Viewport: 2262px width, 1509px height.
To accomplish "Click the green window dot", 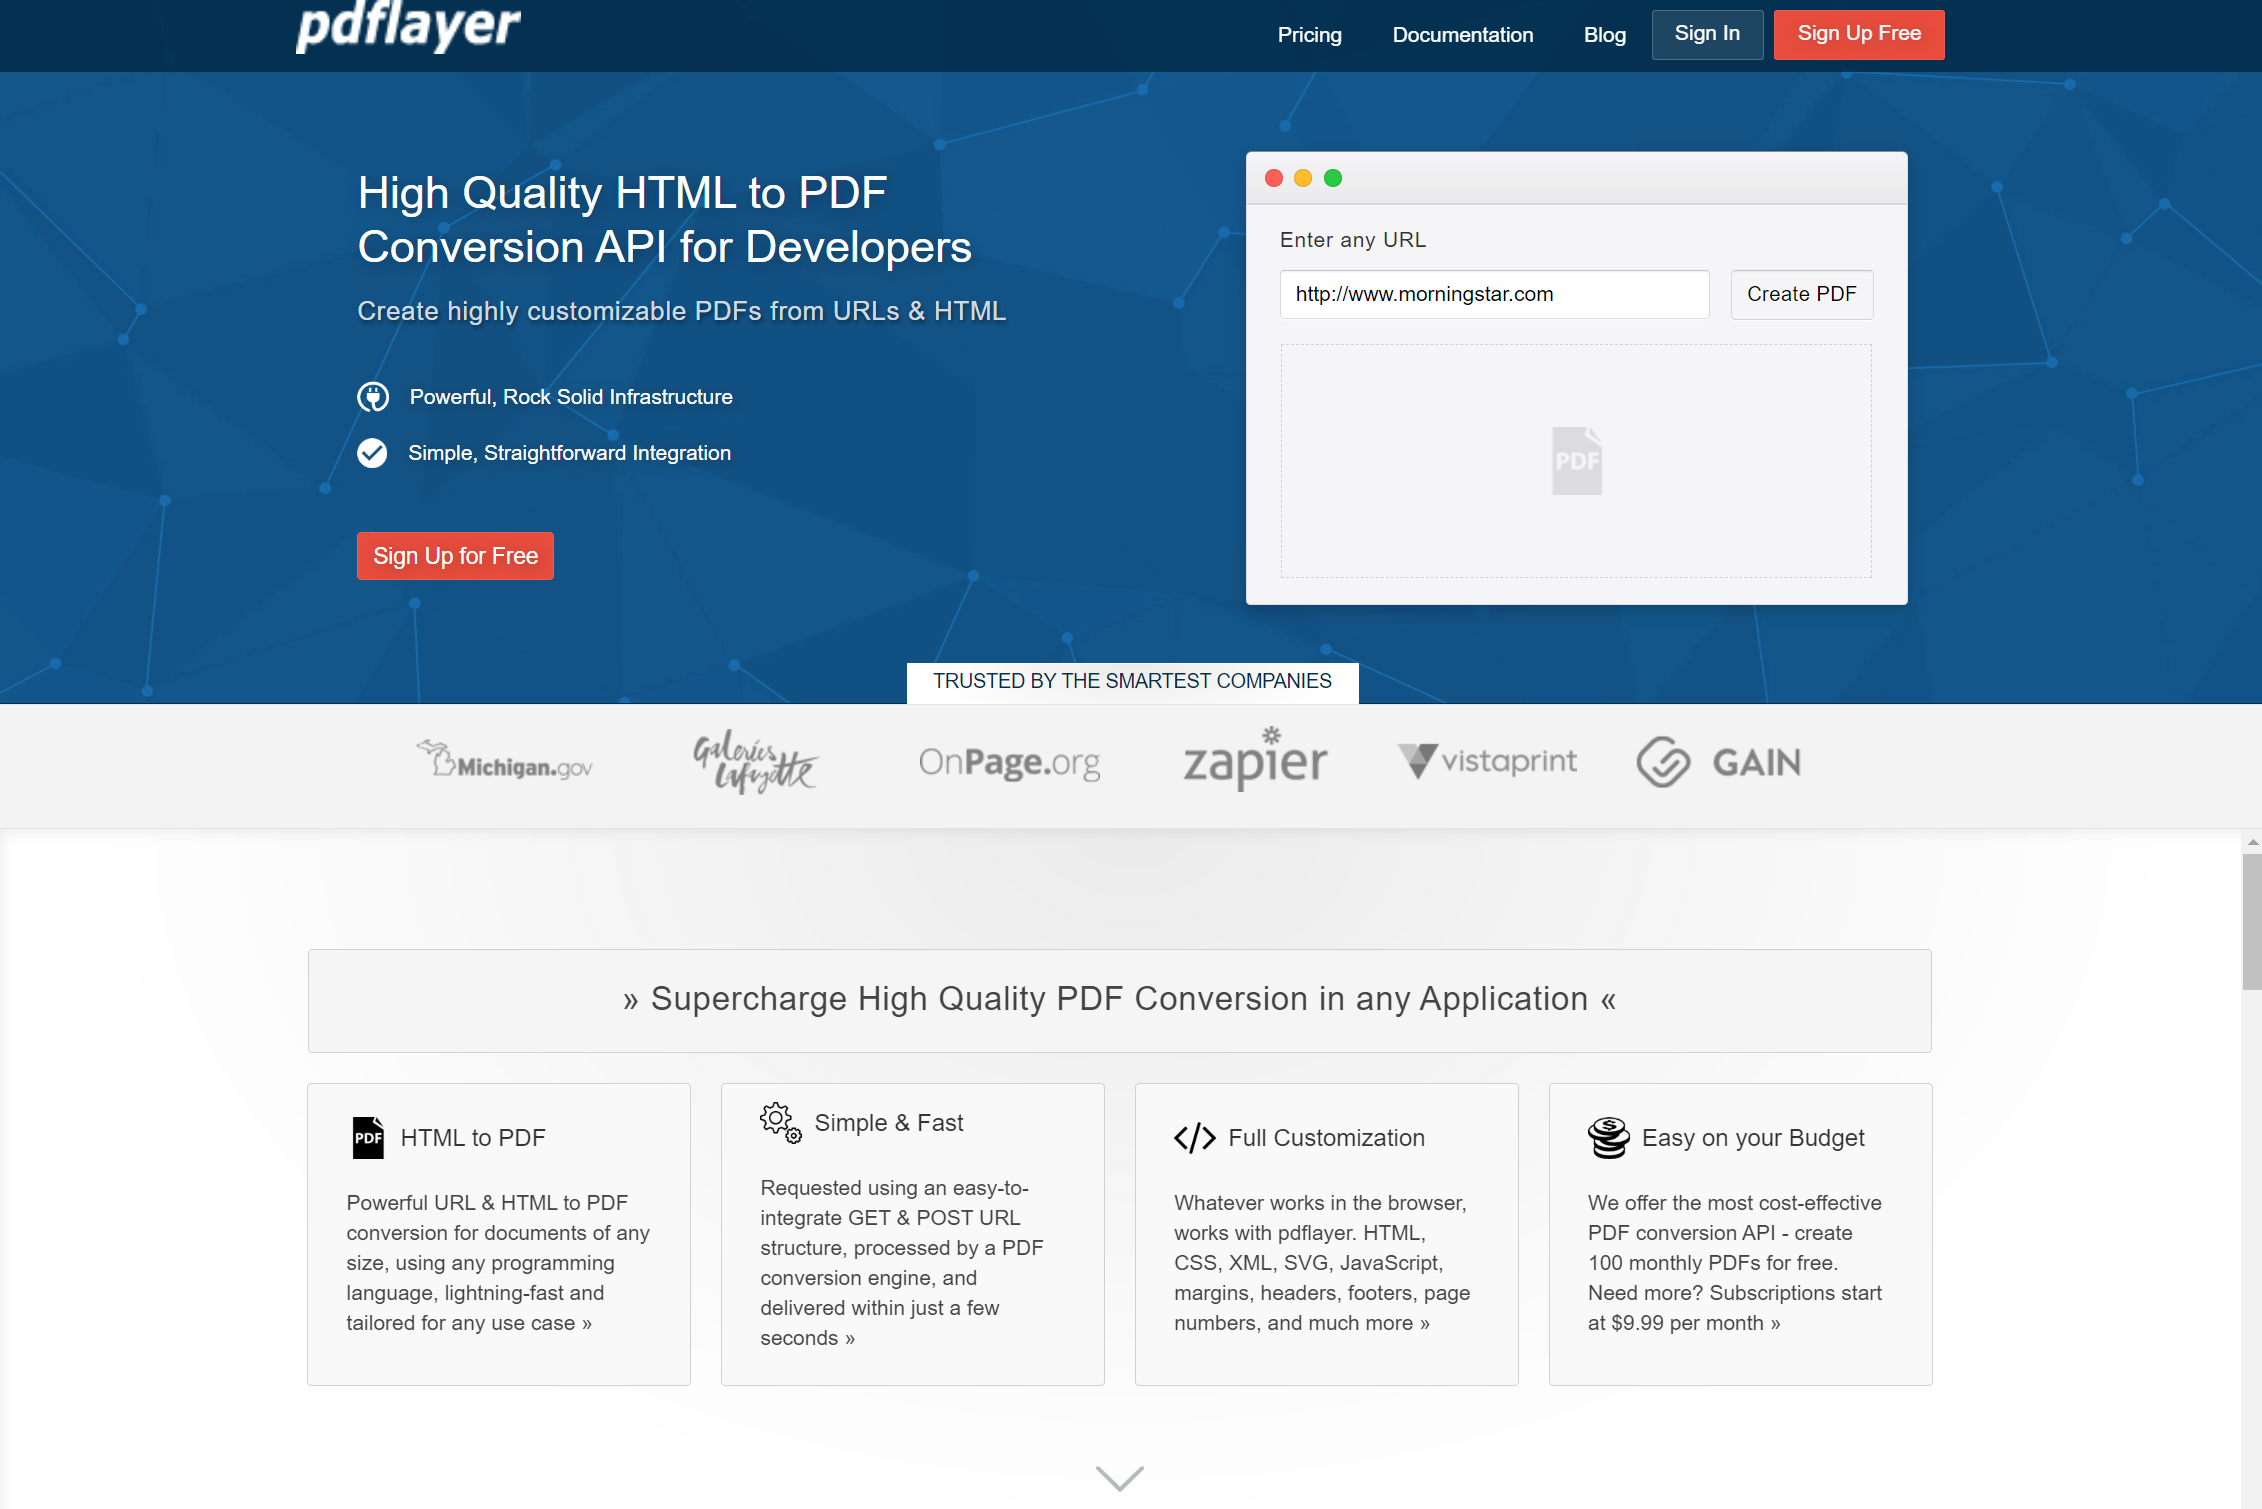I will tap(1333, 178).
